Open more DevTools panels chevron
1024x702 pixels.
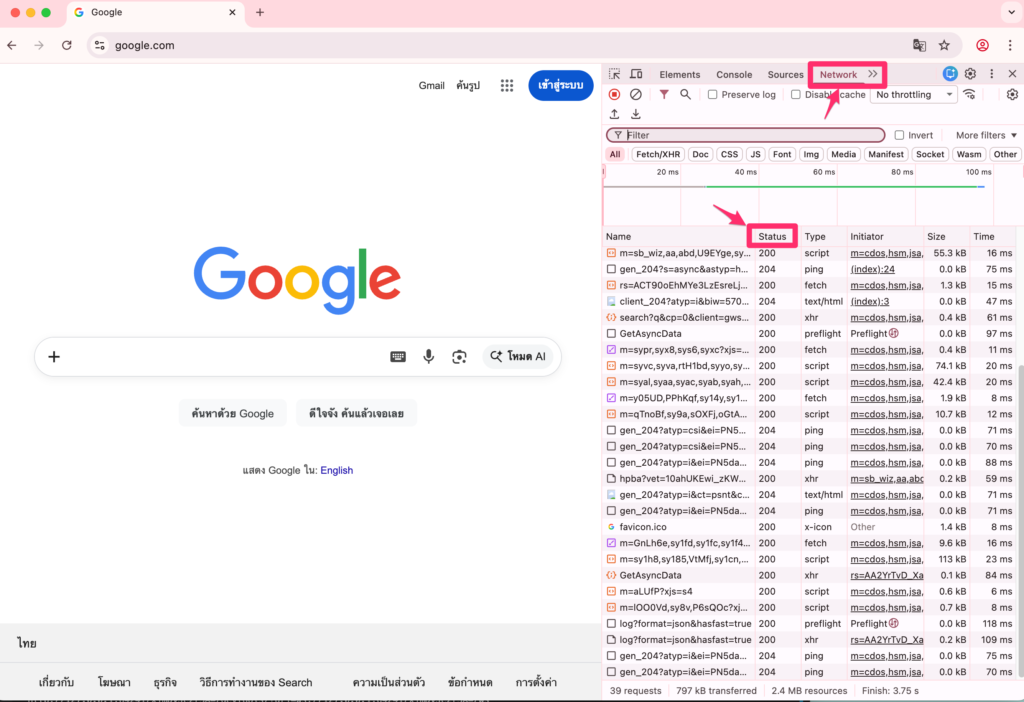[872, 74]
